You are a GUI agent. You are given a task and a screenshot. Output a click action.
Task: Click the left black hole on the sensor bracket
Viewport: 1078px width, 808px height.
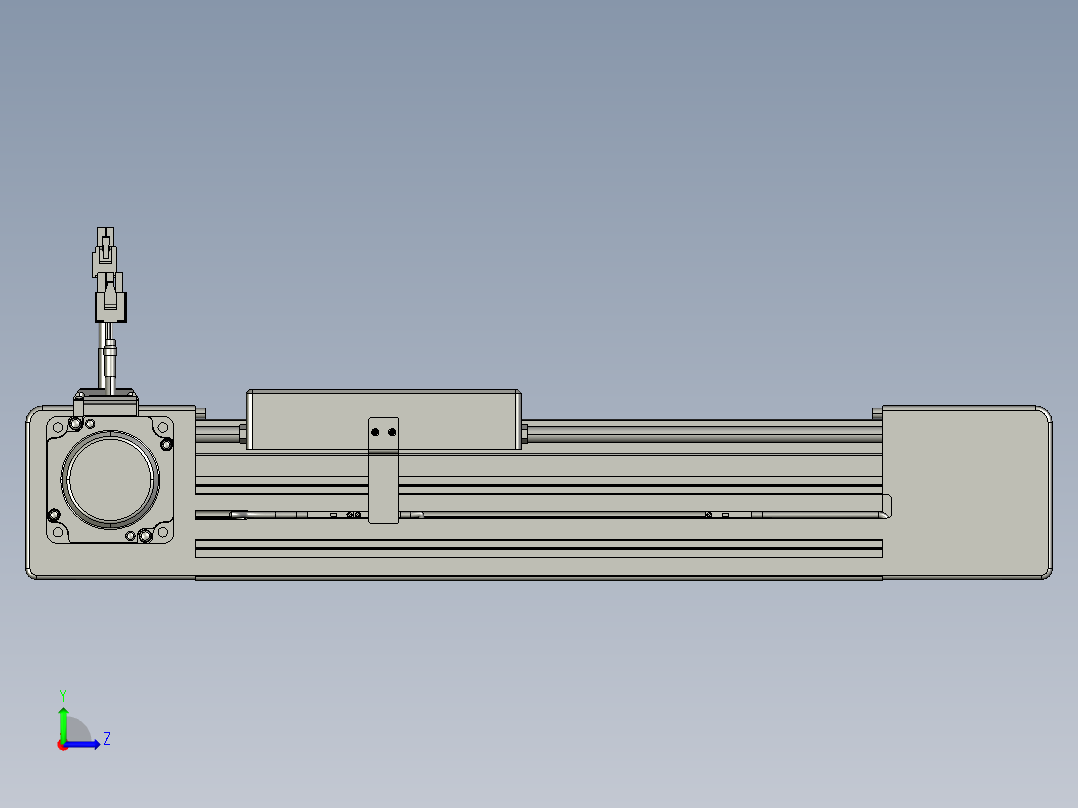click(375, 433)
